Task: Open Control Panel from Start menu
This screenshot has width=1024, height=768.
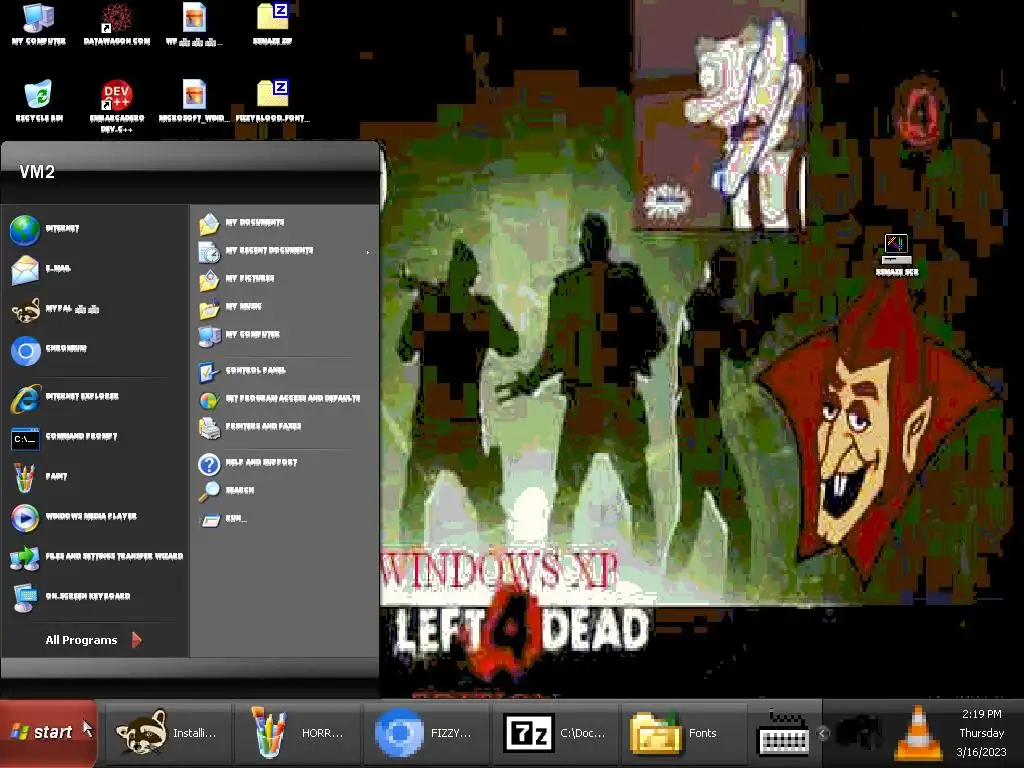Action: (284, 370)
